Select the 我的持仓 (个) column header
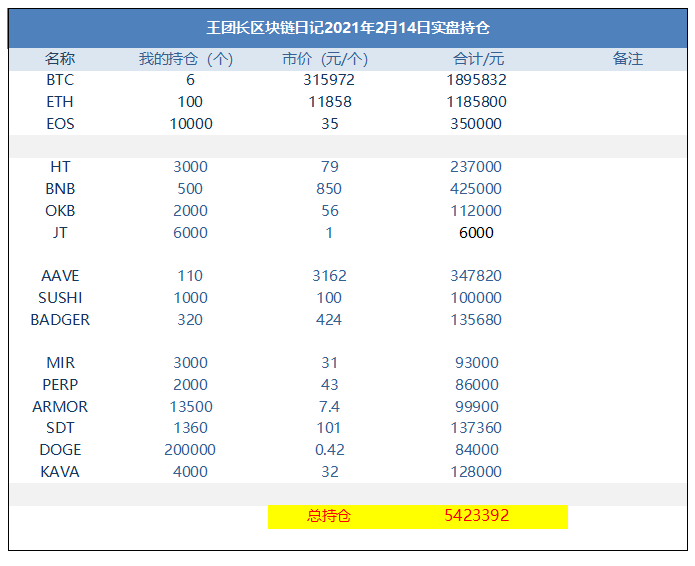The width and height of the screenshot is (695, 566). [x=186, y=59]
